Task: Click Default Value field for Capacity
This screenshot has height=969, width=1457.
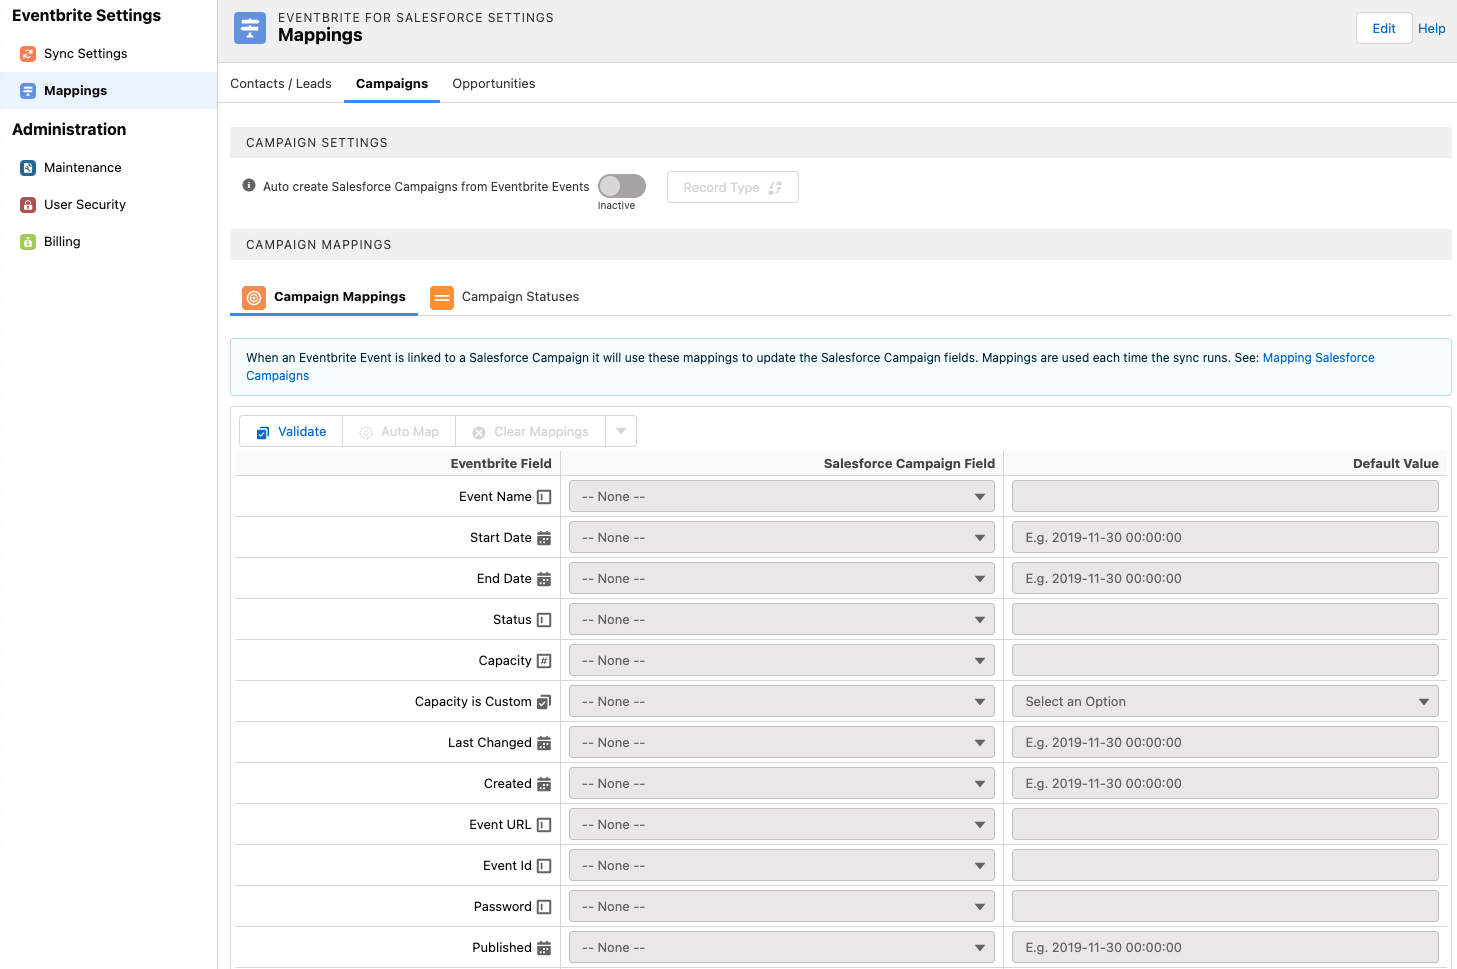Action: (x=1225, y=661)
